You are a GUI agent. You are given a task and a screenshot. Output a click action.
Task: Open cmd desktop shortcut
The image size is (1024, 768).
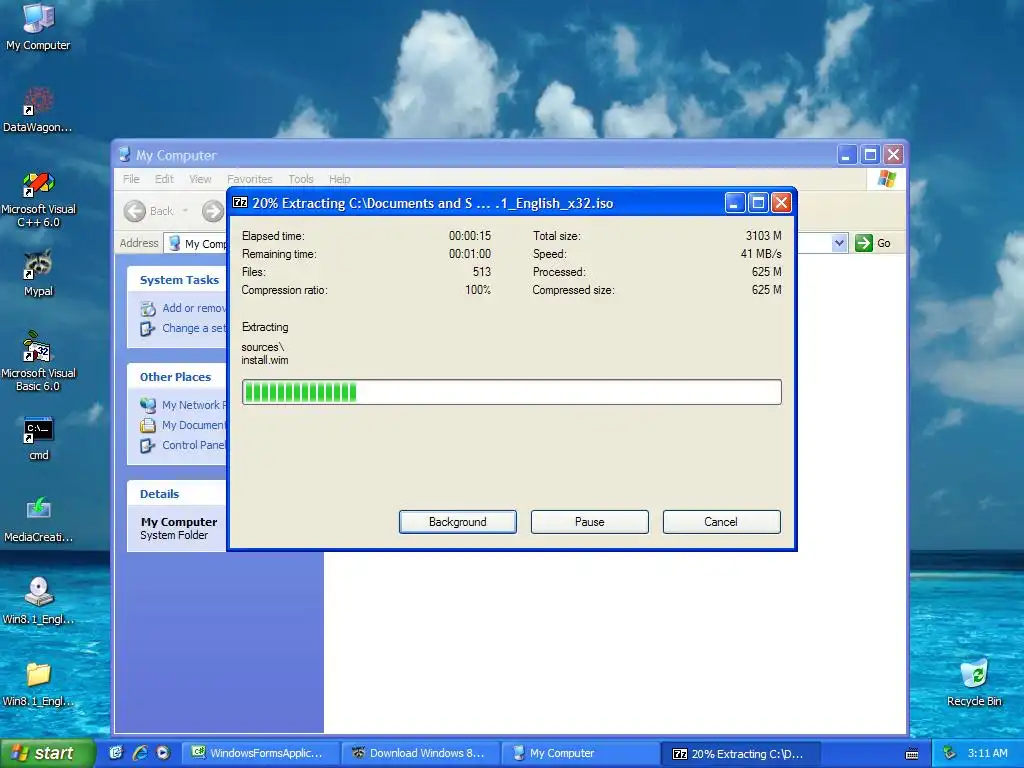tap(38, 438)
